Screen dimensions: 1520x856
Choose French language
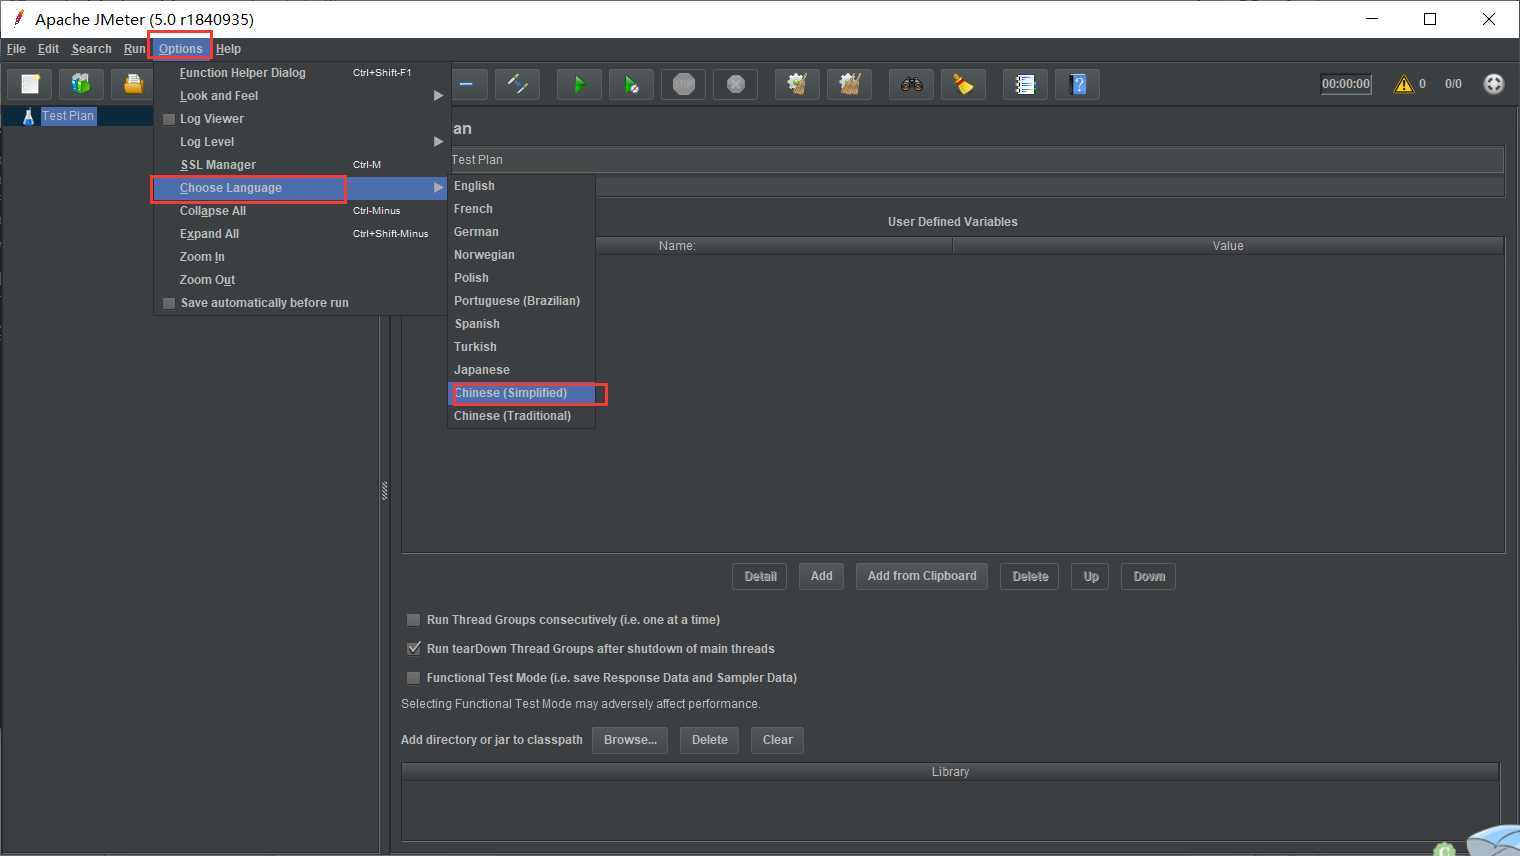521,209
